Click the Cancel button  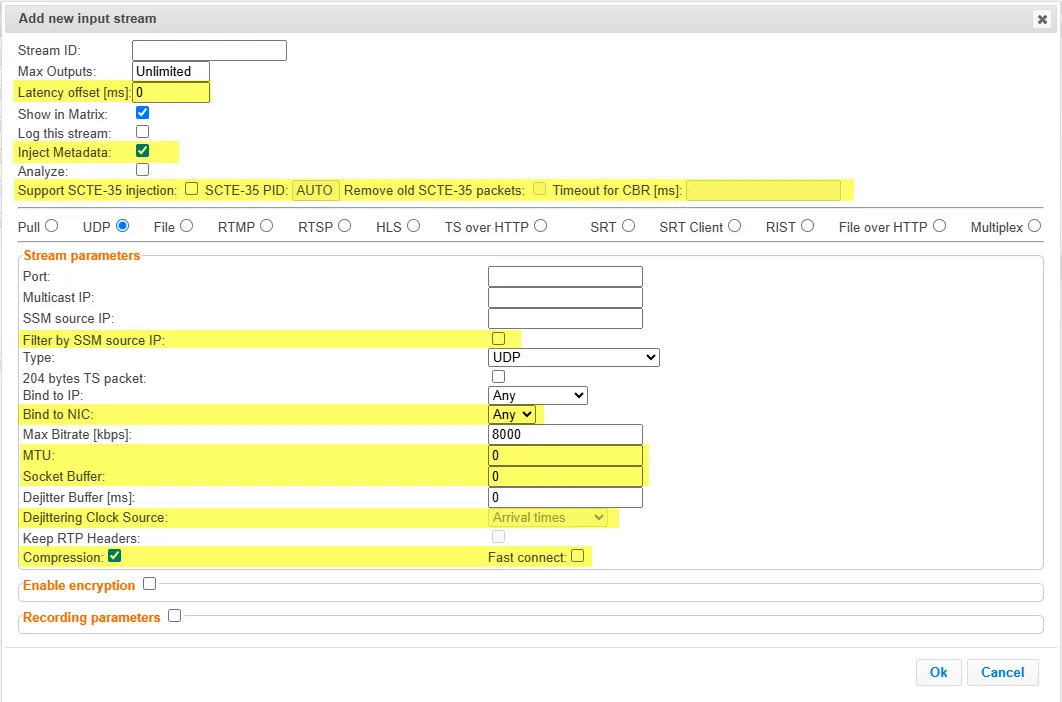[1002, 672]
